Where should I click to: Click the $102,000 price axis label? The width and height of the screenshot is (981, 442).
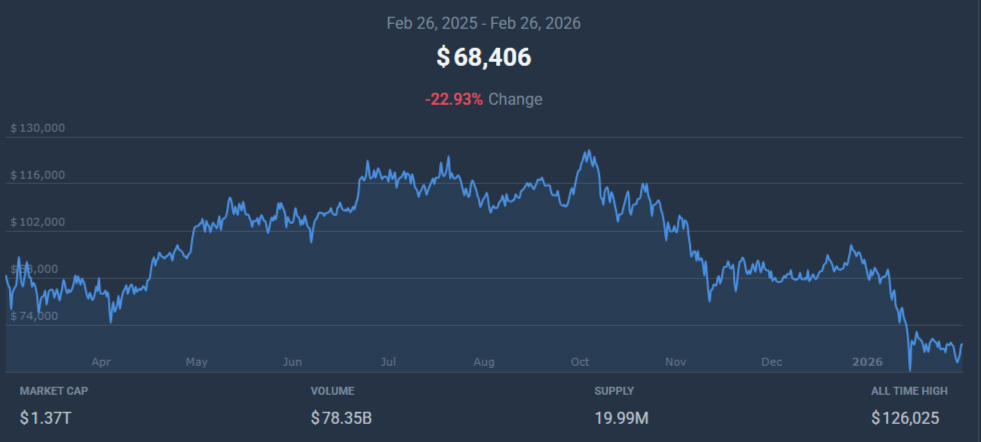coord(38,222)
